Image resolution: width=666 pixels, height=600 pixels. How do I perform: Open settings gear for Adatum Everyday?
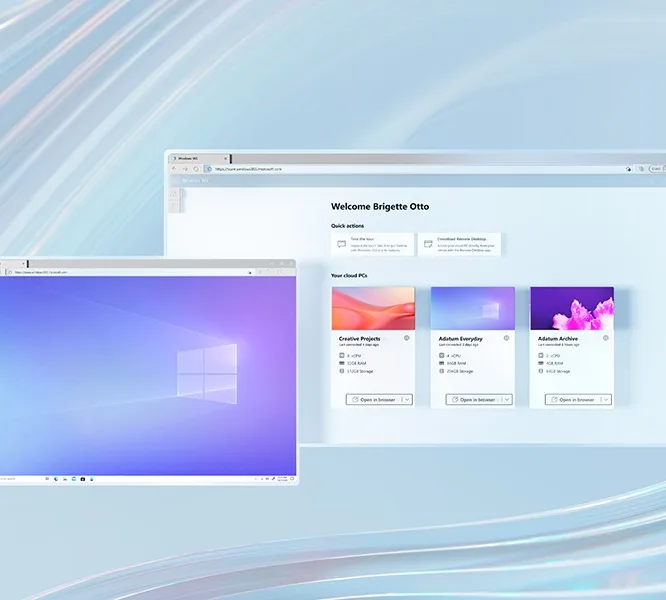coord(506,338)
